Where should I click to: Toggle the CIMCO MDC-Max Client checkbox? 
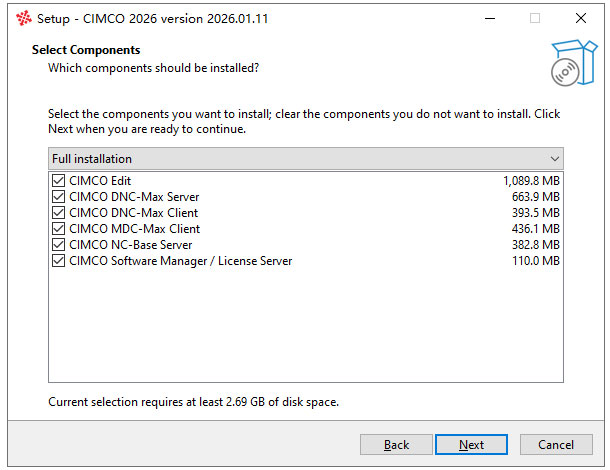(58, 228)
